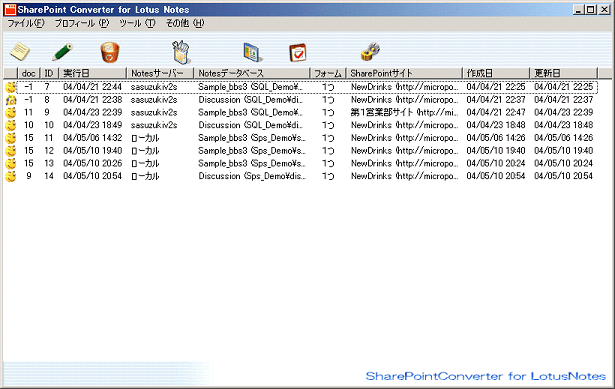Click the yellow notepad new-profile toolbar icon
The height and width of the screenshot is (389, 615).
[20, 52]
